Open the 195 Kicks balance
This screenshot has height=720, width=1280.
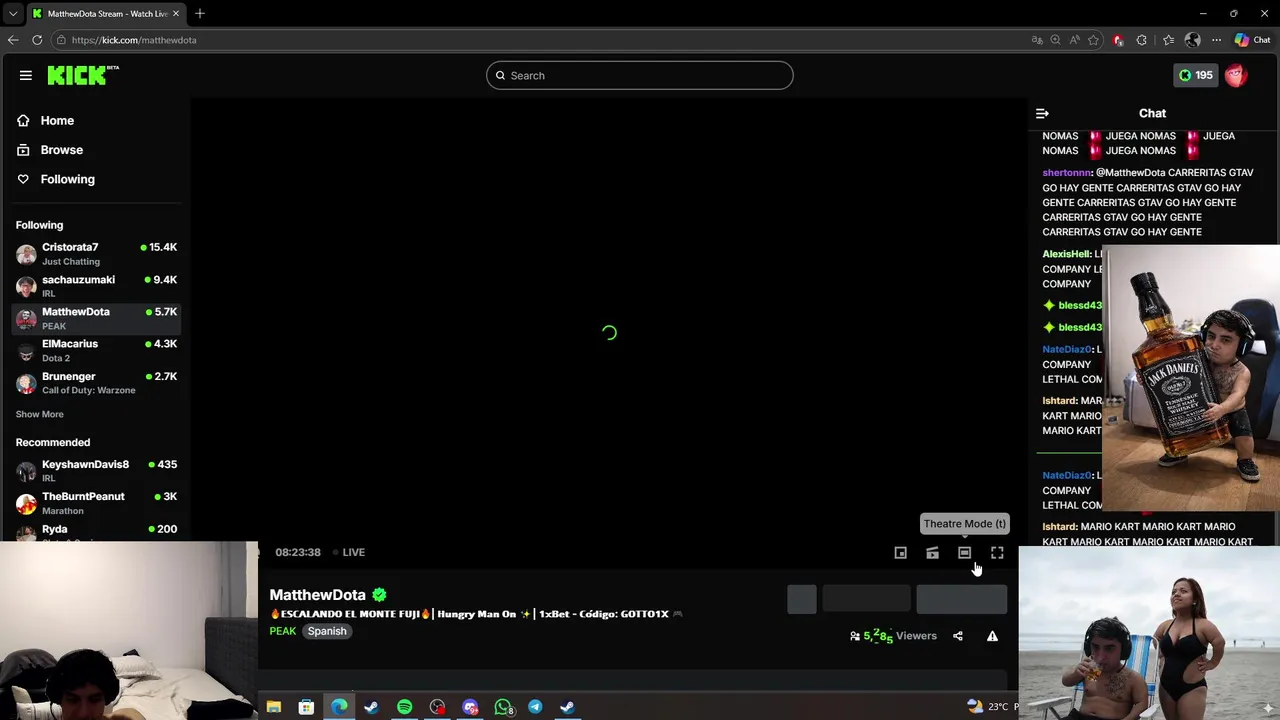pos(1195,75)
